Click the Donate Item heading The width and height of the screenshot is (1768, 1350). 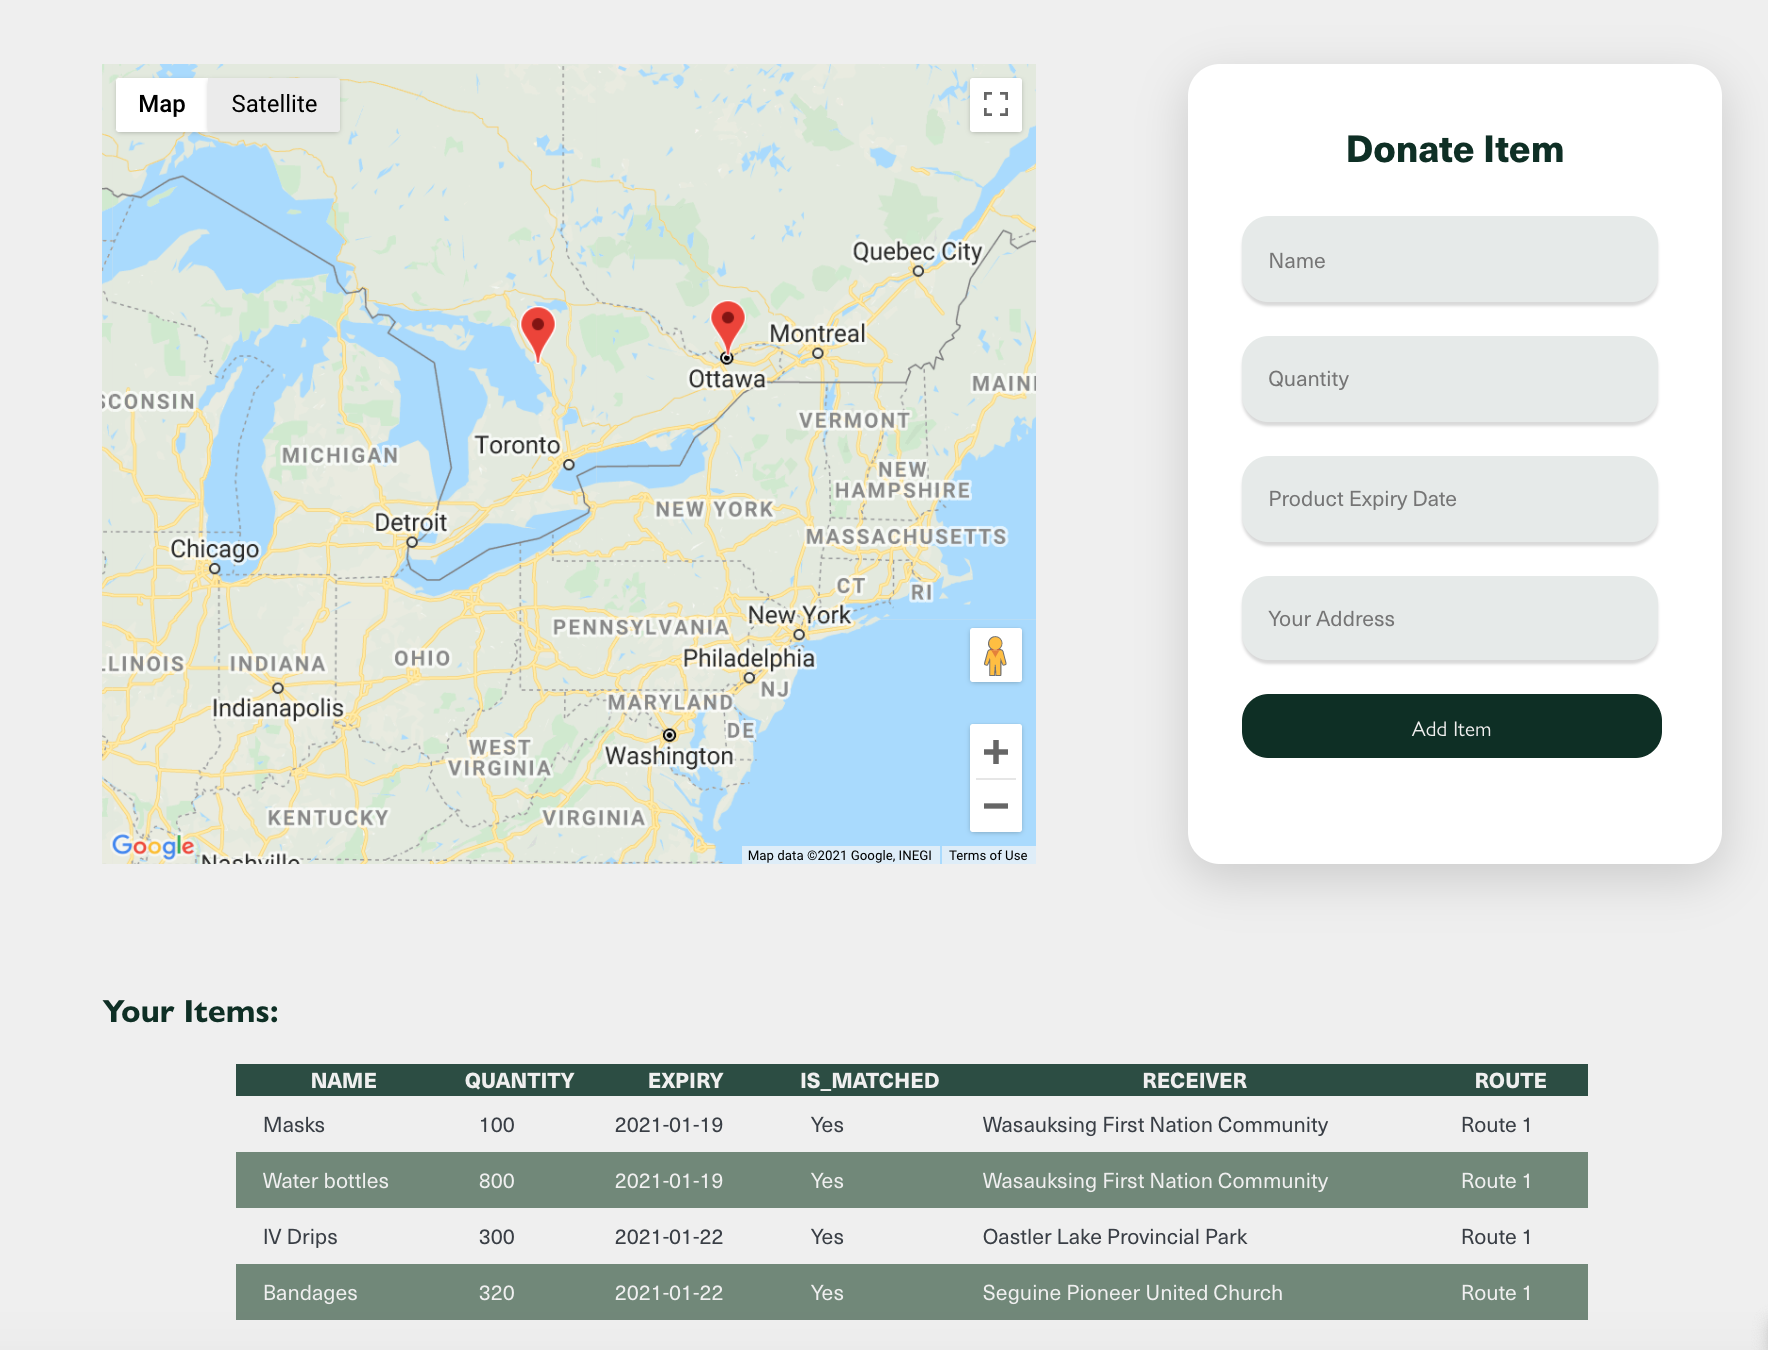pos(1454,149)
